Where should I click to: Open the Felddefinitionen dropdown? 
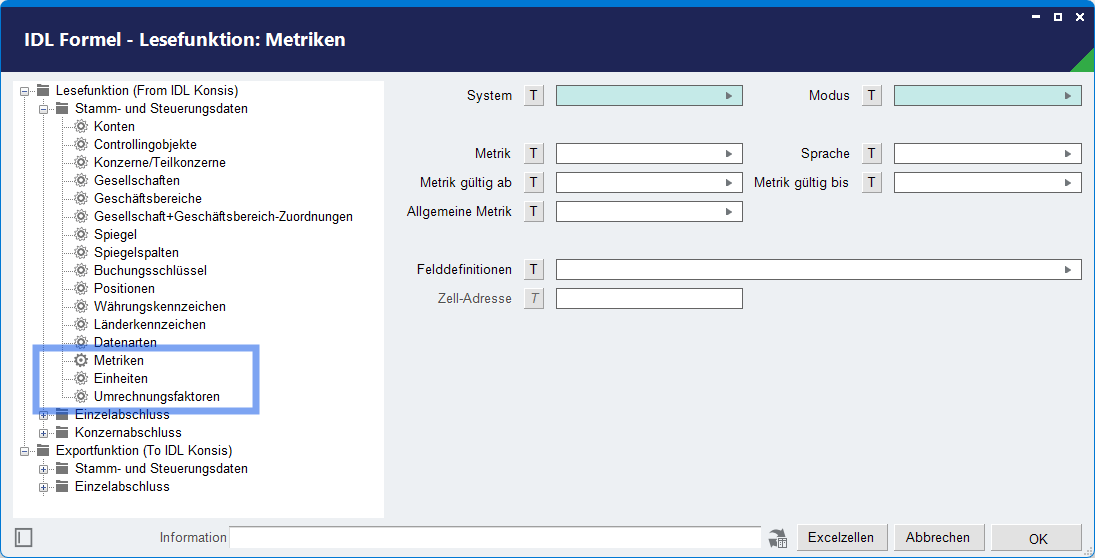[1067, 270]
